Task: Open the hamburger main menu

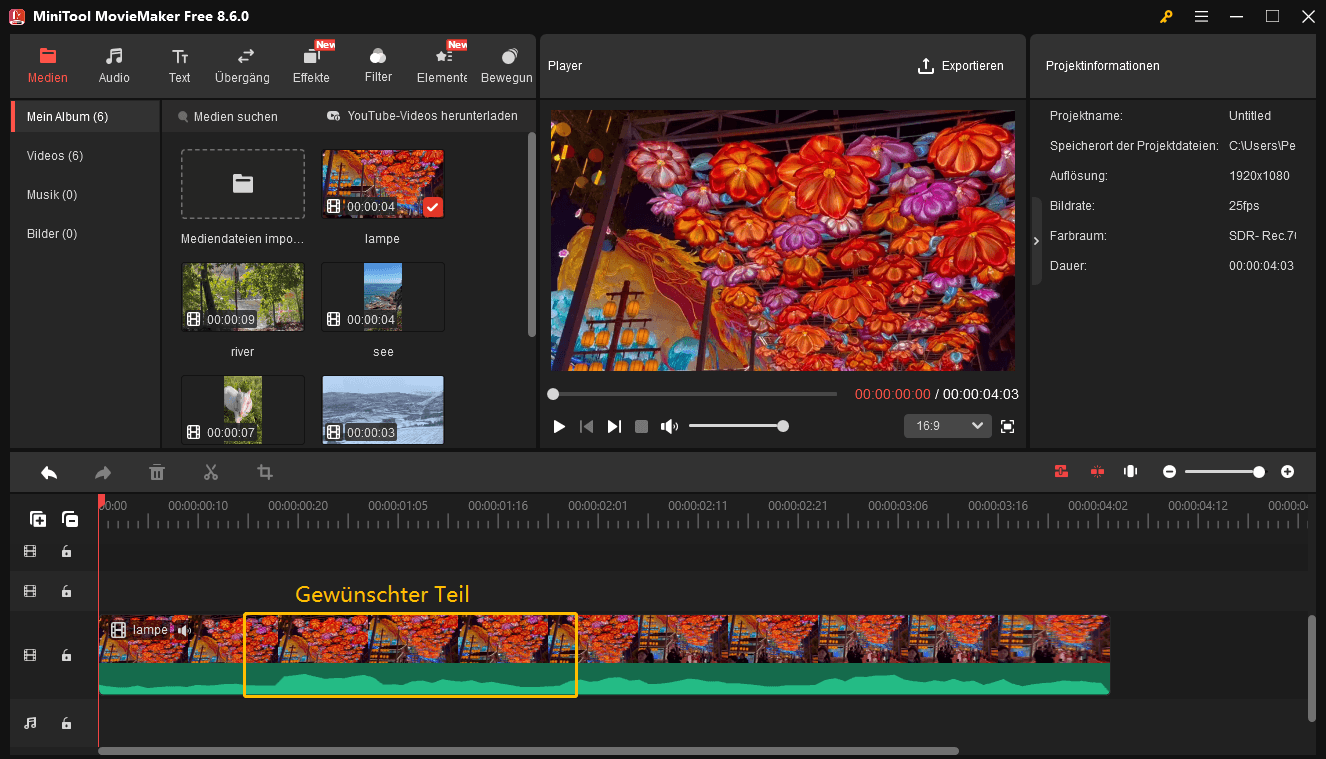Action: point(1201,16)
